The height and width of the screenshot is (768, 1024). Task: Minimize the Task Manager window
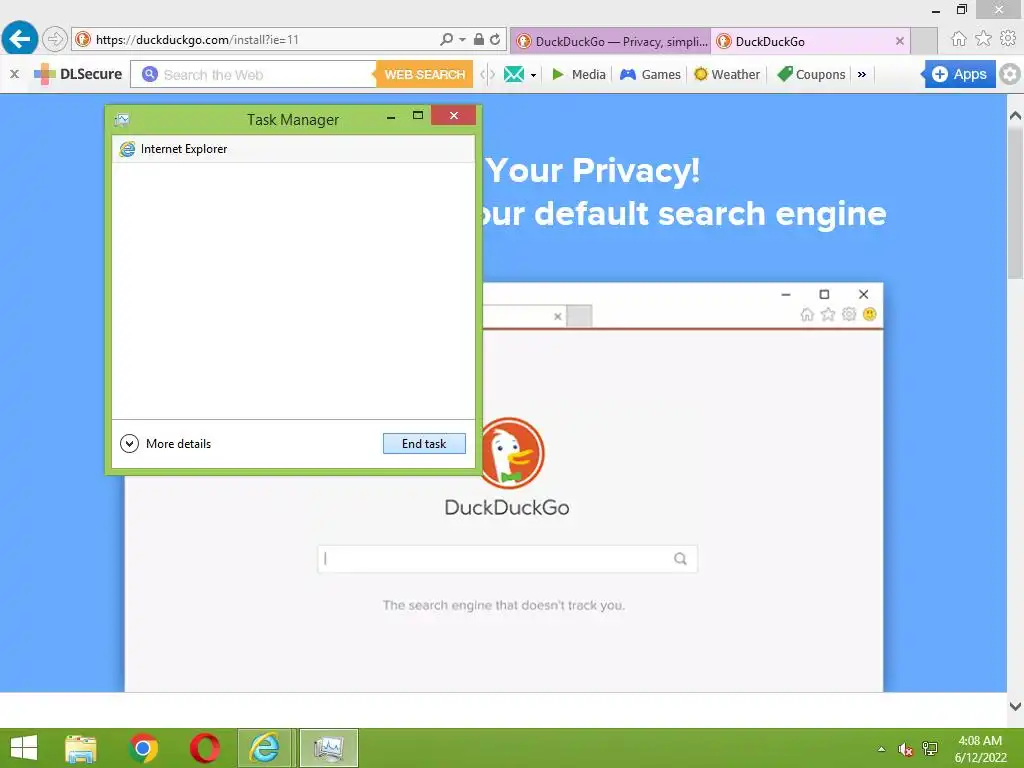coord(391,118)
